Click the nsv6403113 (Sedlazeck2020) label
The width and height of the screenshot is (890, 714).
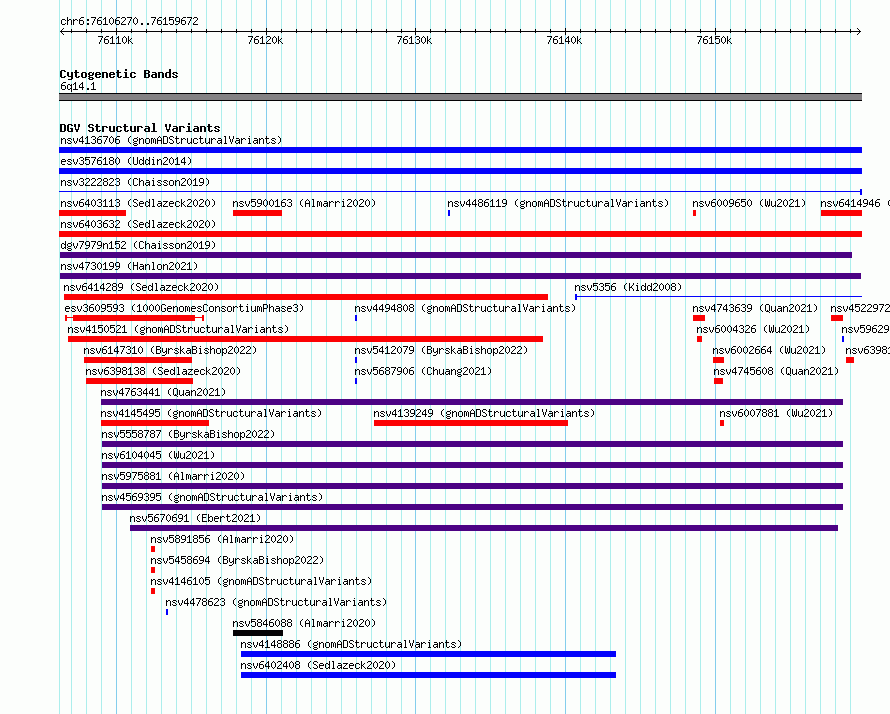[x=138, y=203]
